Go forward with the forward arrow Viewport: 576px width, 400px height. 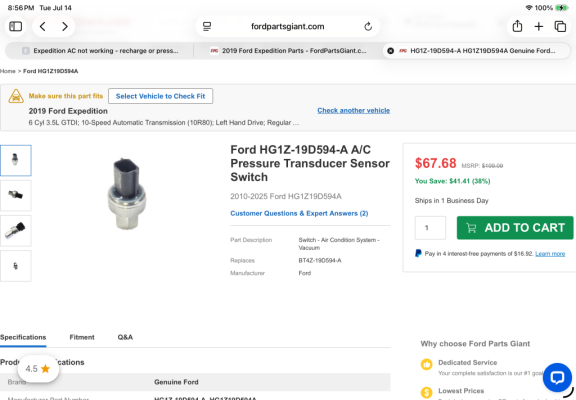65,26
